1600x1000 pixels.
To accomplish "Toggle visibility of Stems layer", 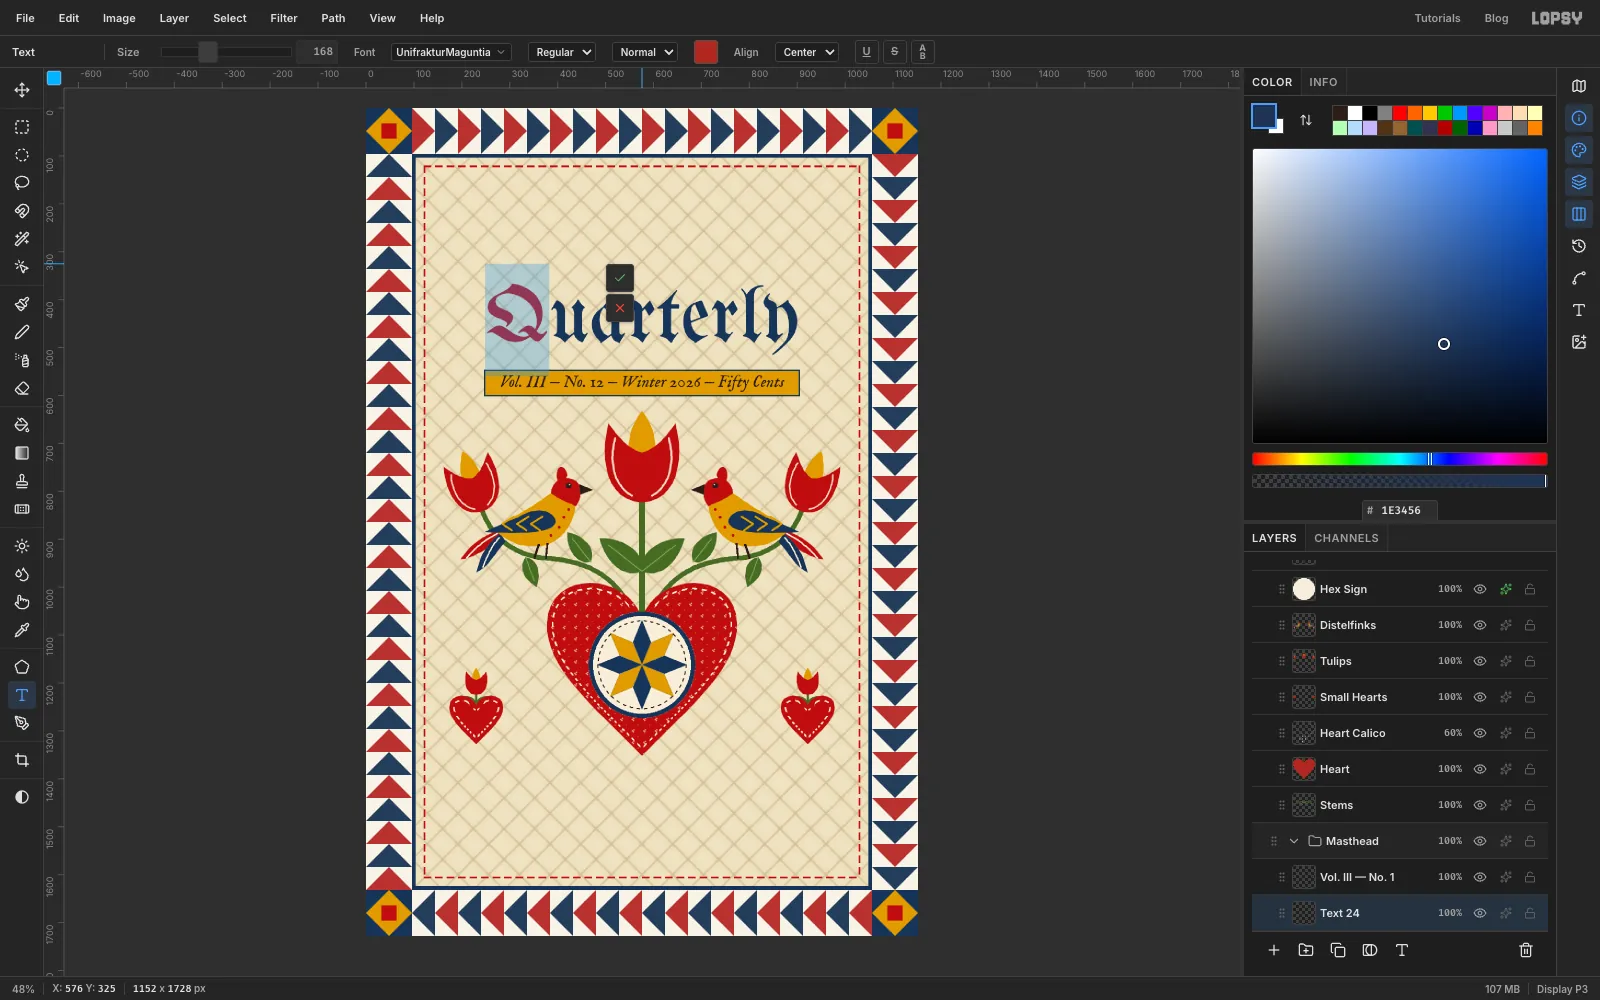I will [1480, 805].
